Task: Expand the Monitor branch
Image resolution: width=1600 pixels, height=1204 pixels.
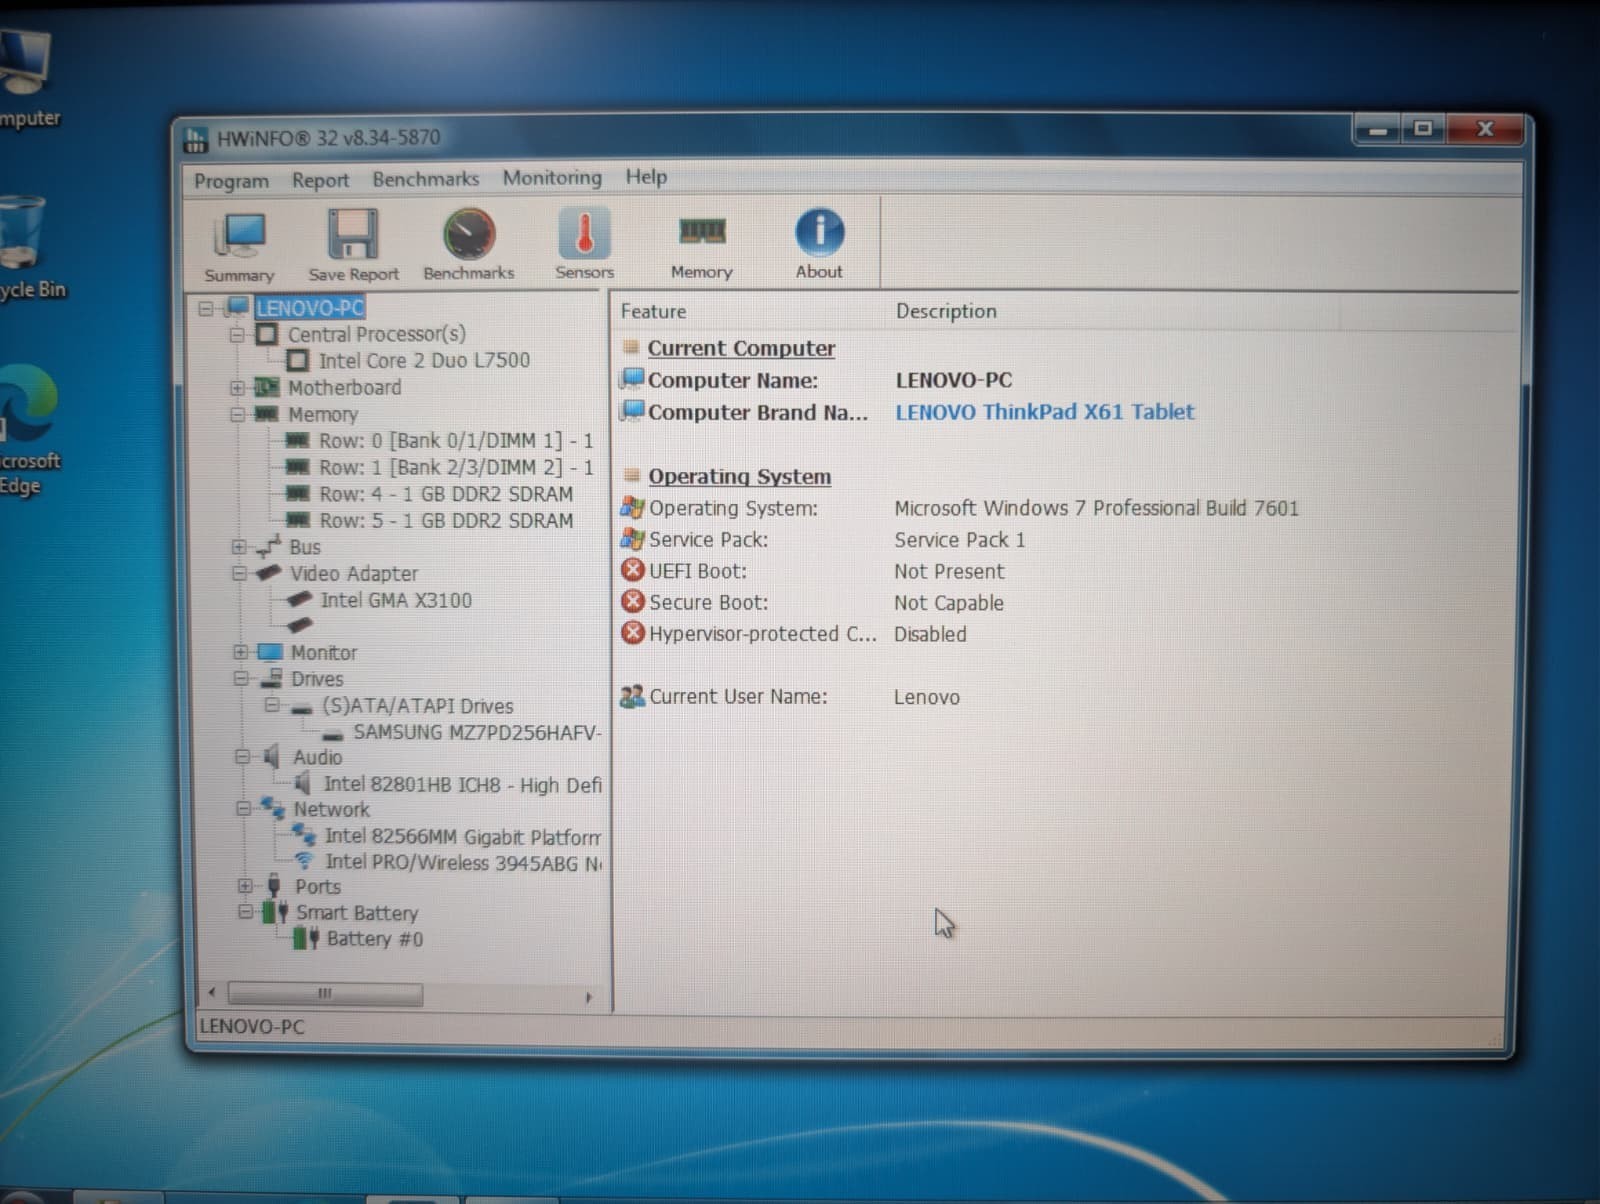Action: pos(240,652)
